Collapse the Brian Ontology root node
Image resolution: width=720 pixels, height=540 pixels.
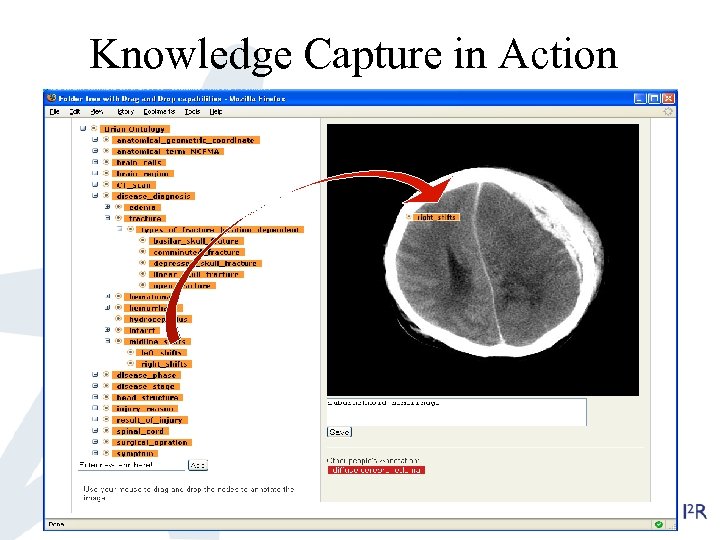point(83,129)
